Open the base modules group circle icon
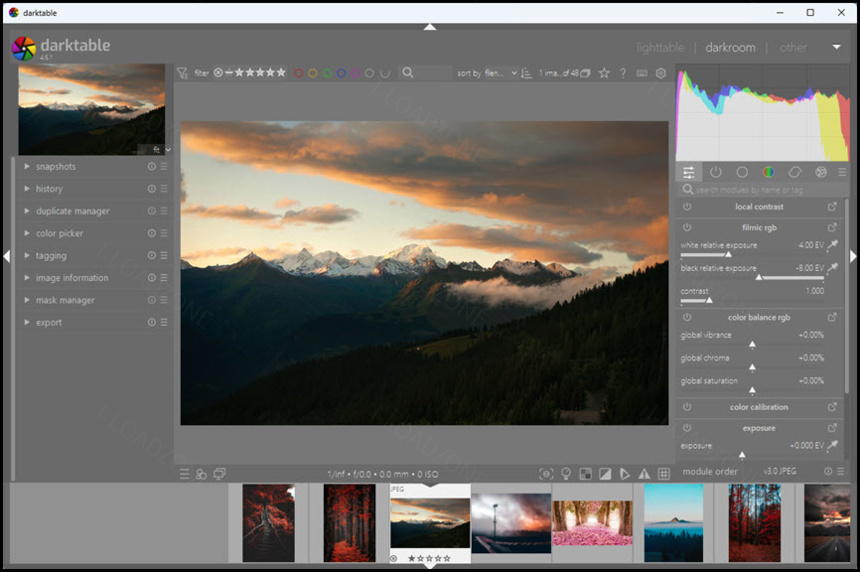Image resolution: width=860 pixels, height=572 pixels. point(742,173)
